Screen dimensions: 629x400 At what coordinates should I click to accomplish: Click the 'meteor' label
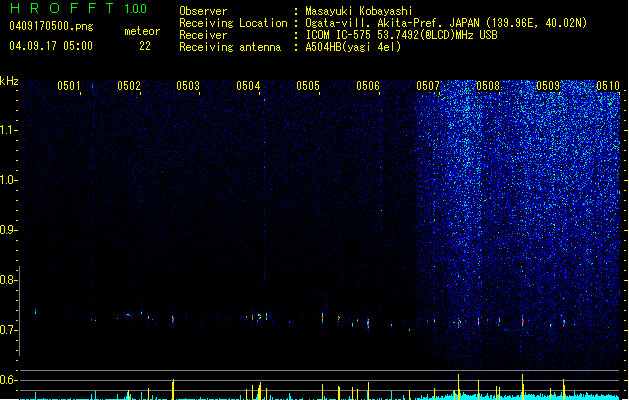[x=142, y=31]
